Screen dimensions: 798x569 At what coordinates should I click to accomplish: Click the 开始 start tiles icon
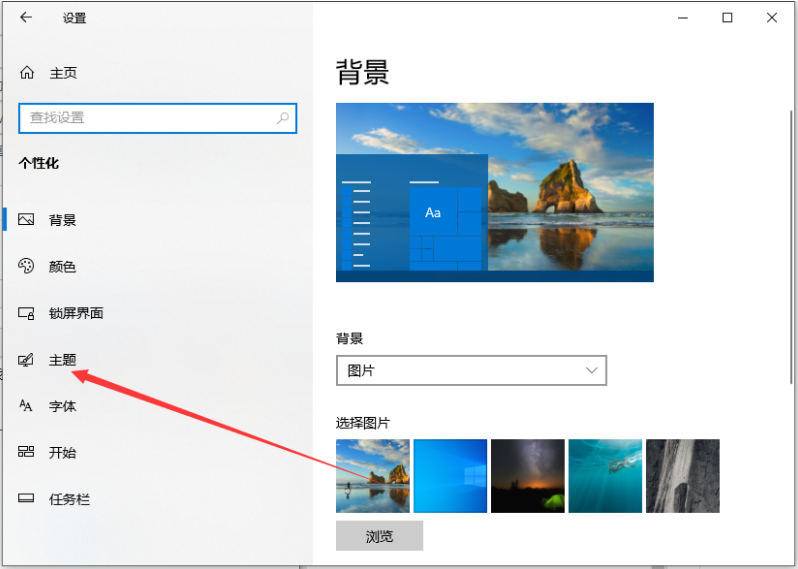click(x=27, y=452)
